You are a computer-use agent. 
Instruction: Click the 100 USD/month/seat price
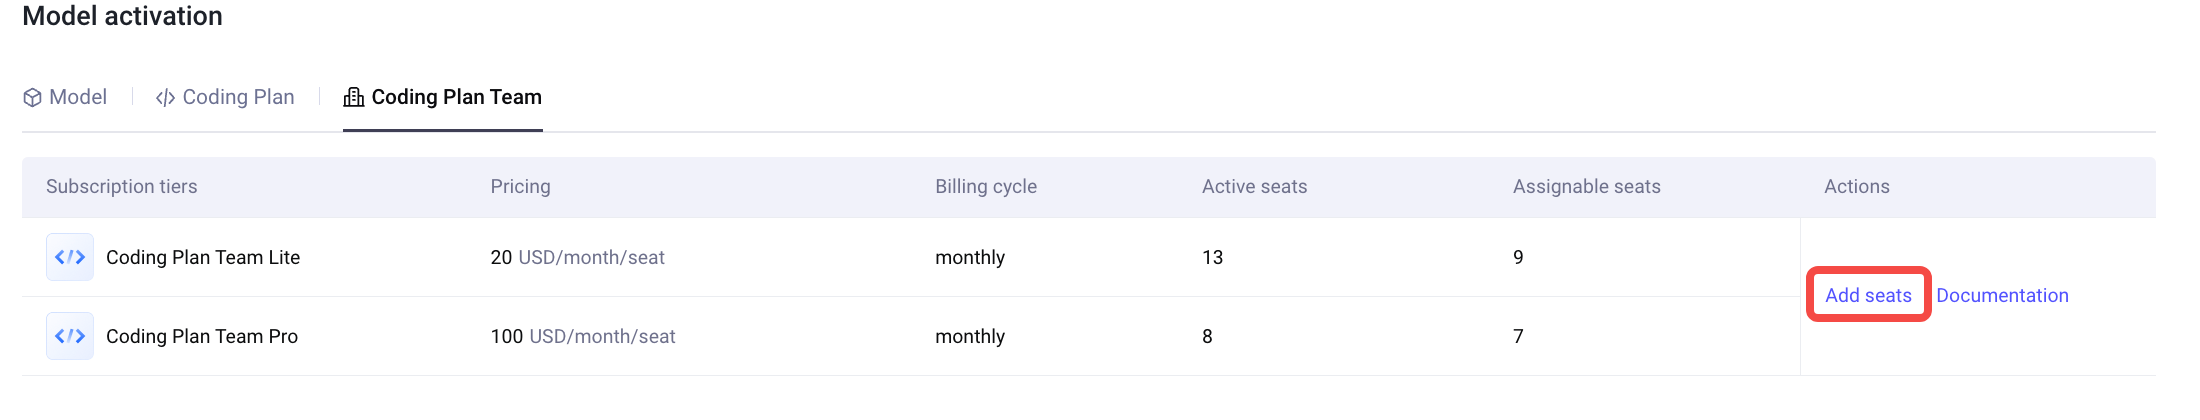(583, 336)
